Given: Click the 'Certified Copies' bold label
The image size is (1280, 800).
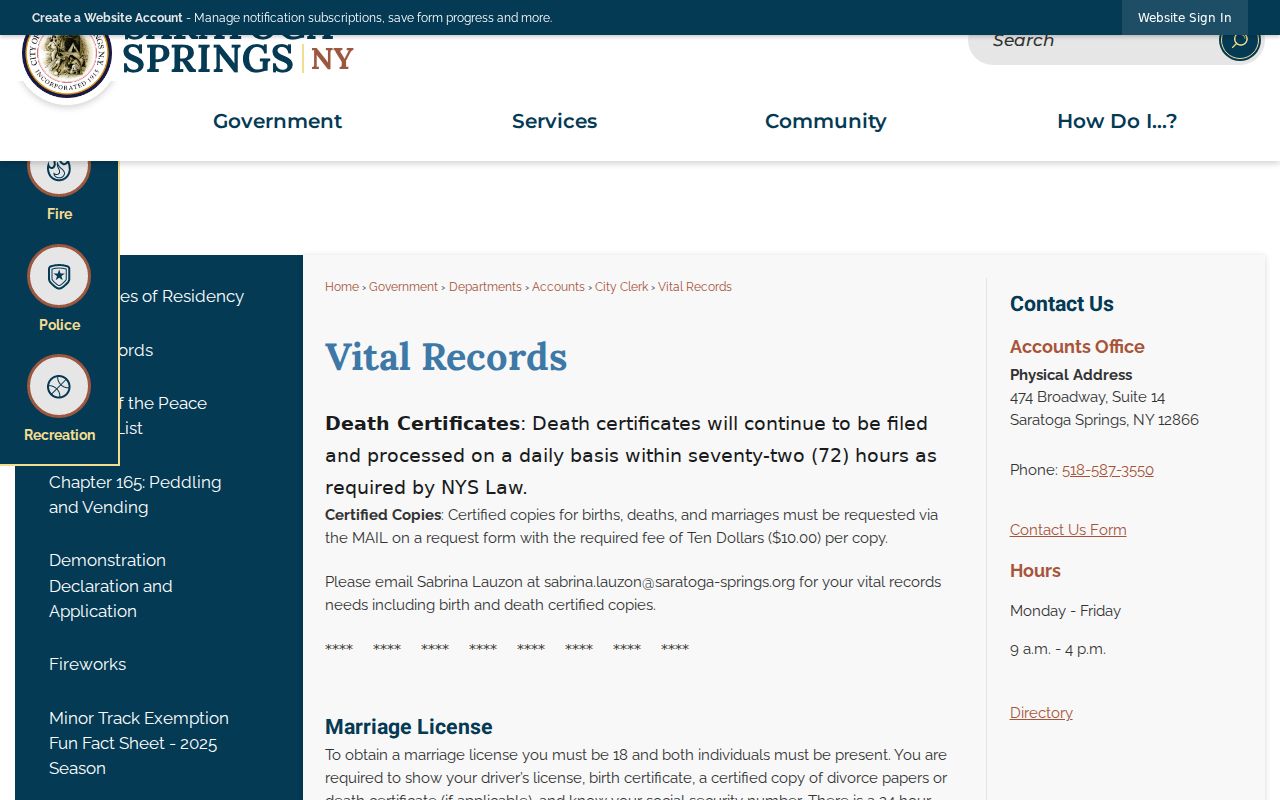Looking at the screenshot, I should [x=383, y=515].
